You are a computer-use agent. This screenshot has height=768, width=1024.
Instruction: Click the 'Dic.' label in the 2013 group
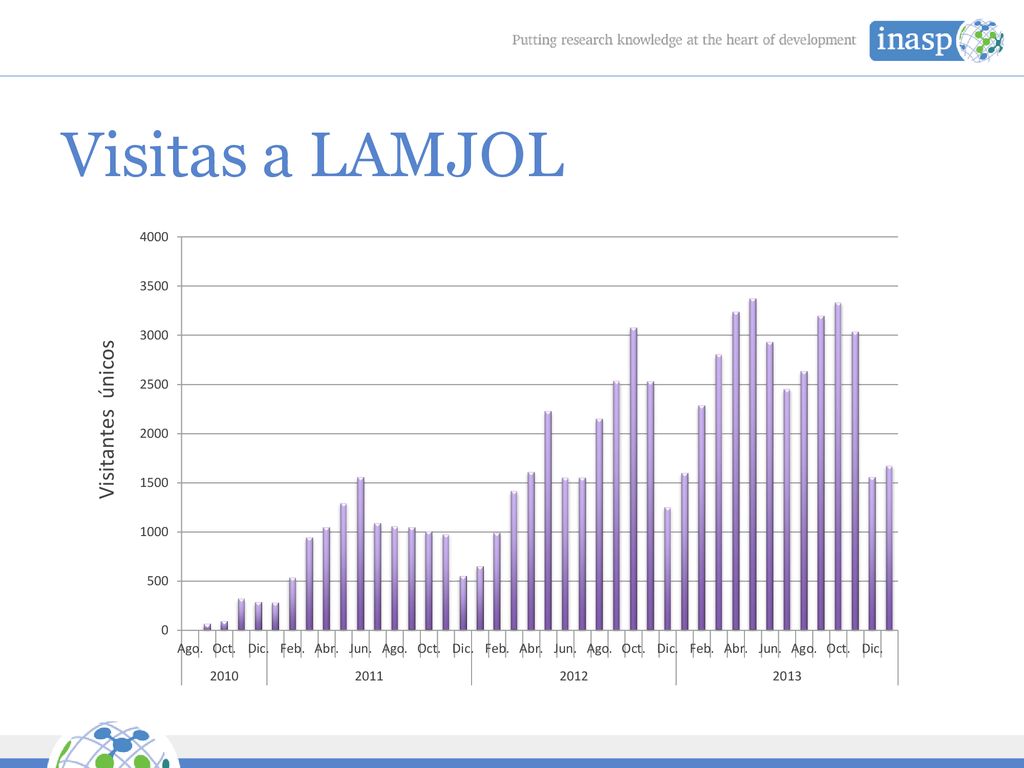(x=872, y=649)
